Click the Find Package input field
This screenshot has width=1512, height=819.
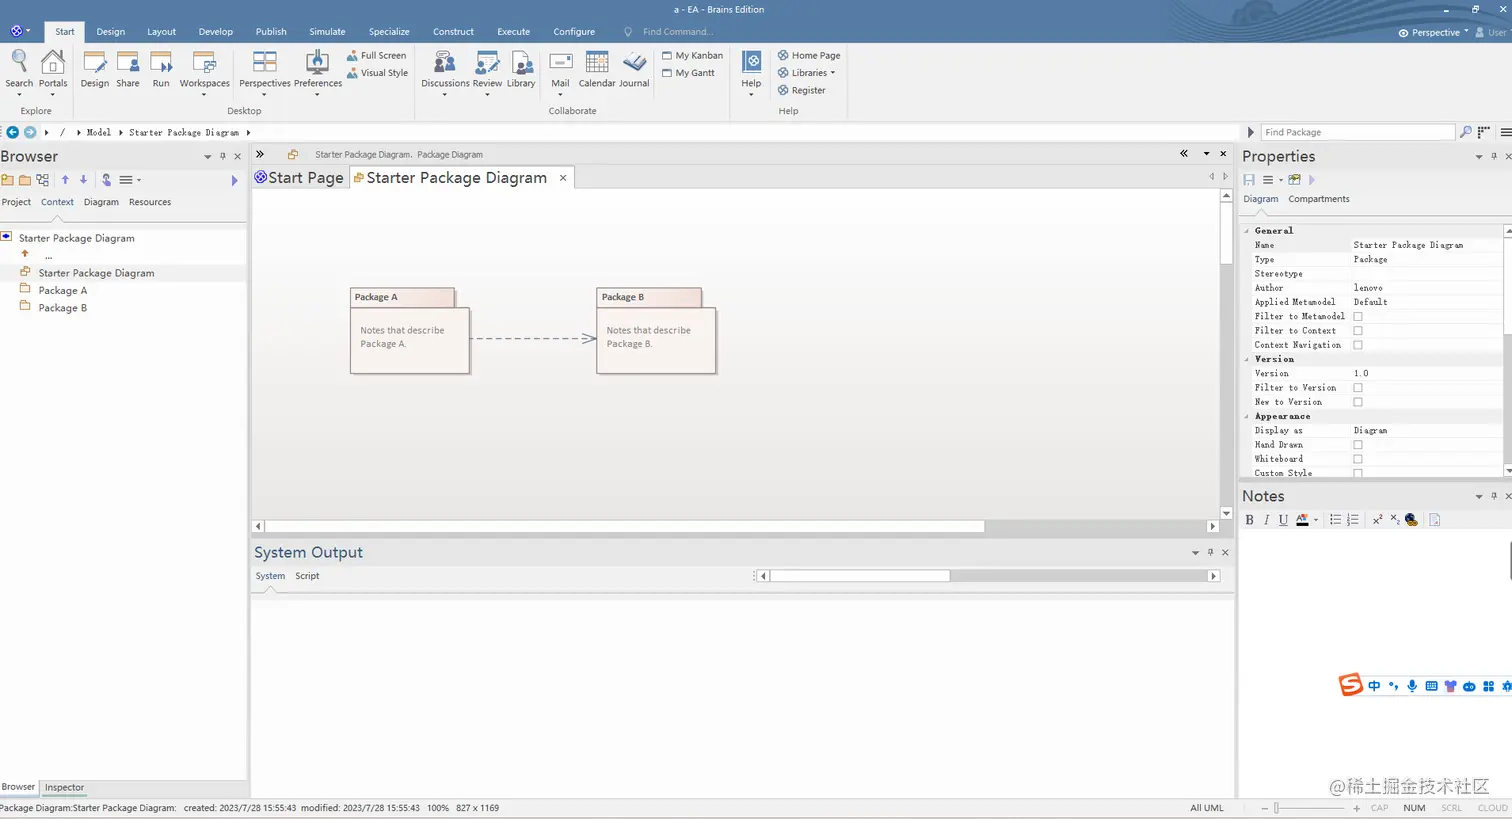click(1357, 132)
